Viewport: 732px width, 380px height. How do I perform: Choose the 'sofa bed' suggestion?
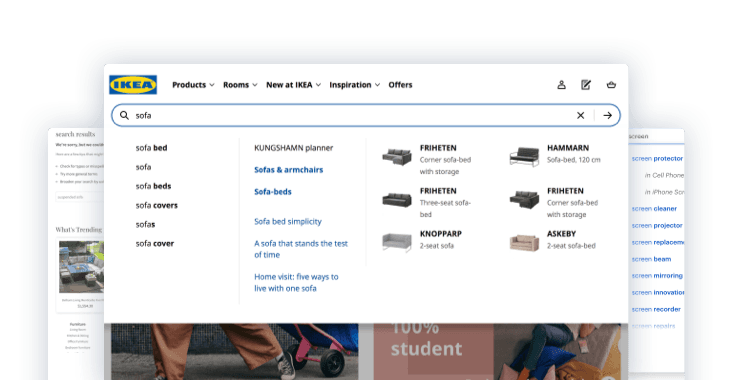coord(151,148)
